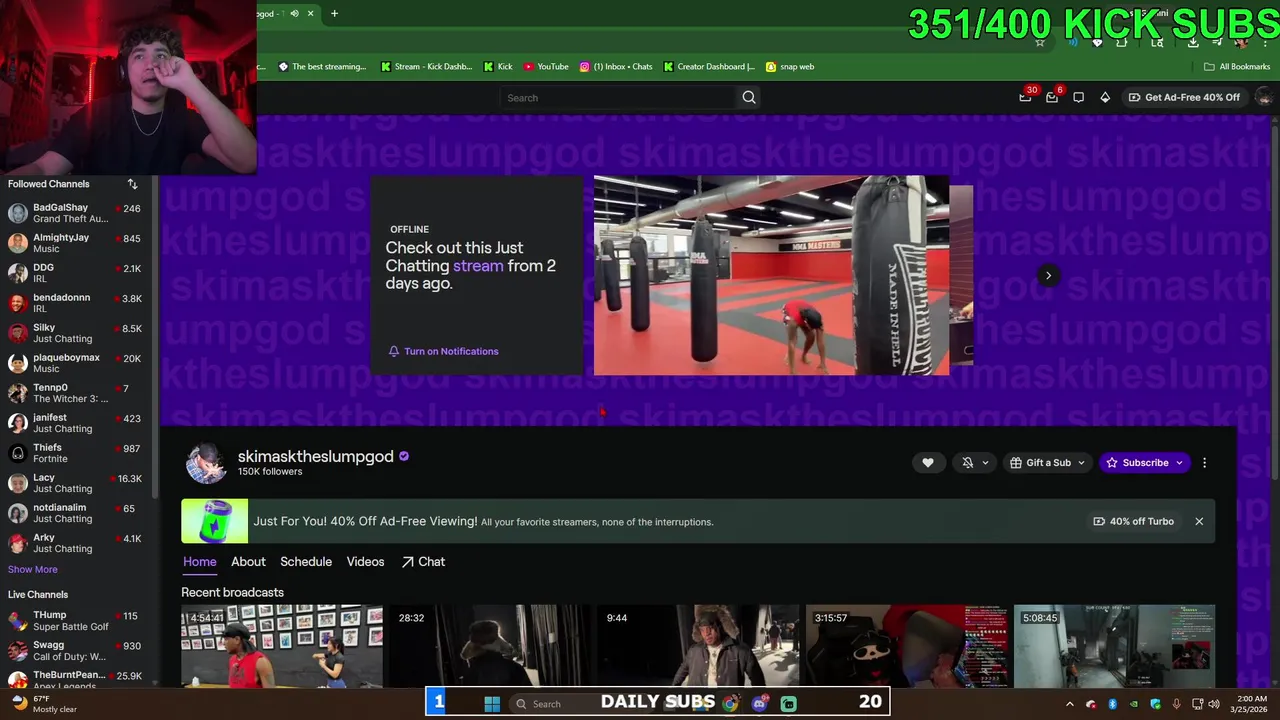
Task: Open the Schedule tab
Action: (x=306, y=562)
